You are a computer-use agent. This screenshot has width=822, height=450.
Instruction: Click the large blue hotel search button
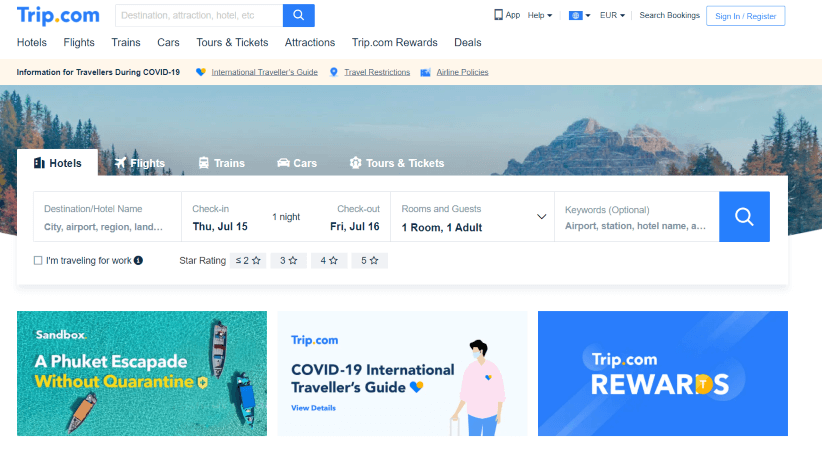(x=744, y=217)
